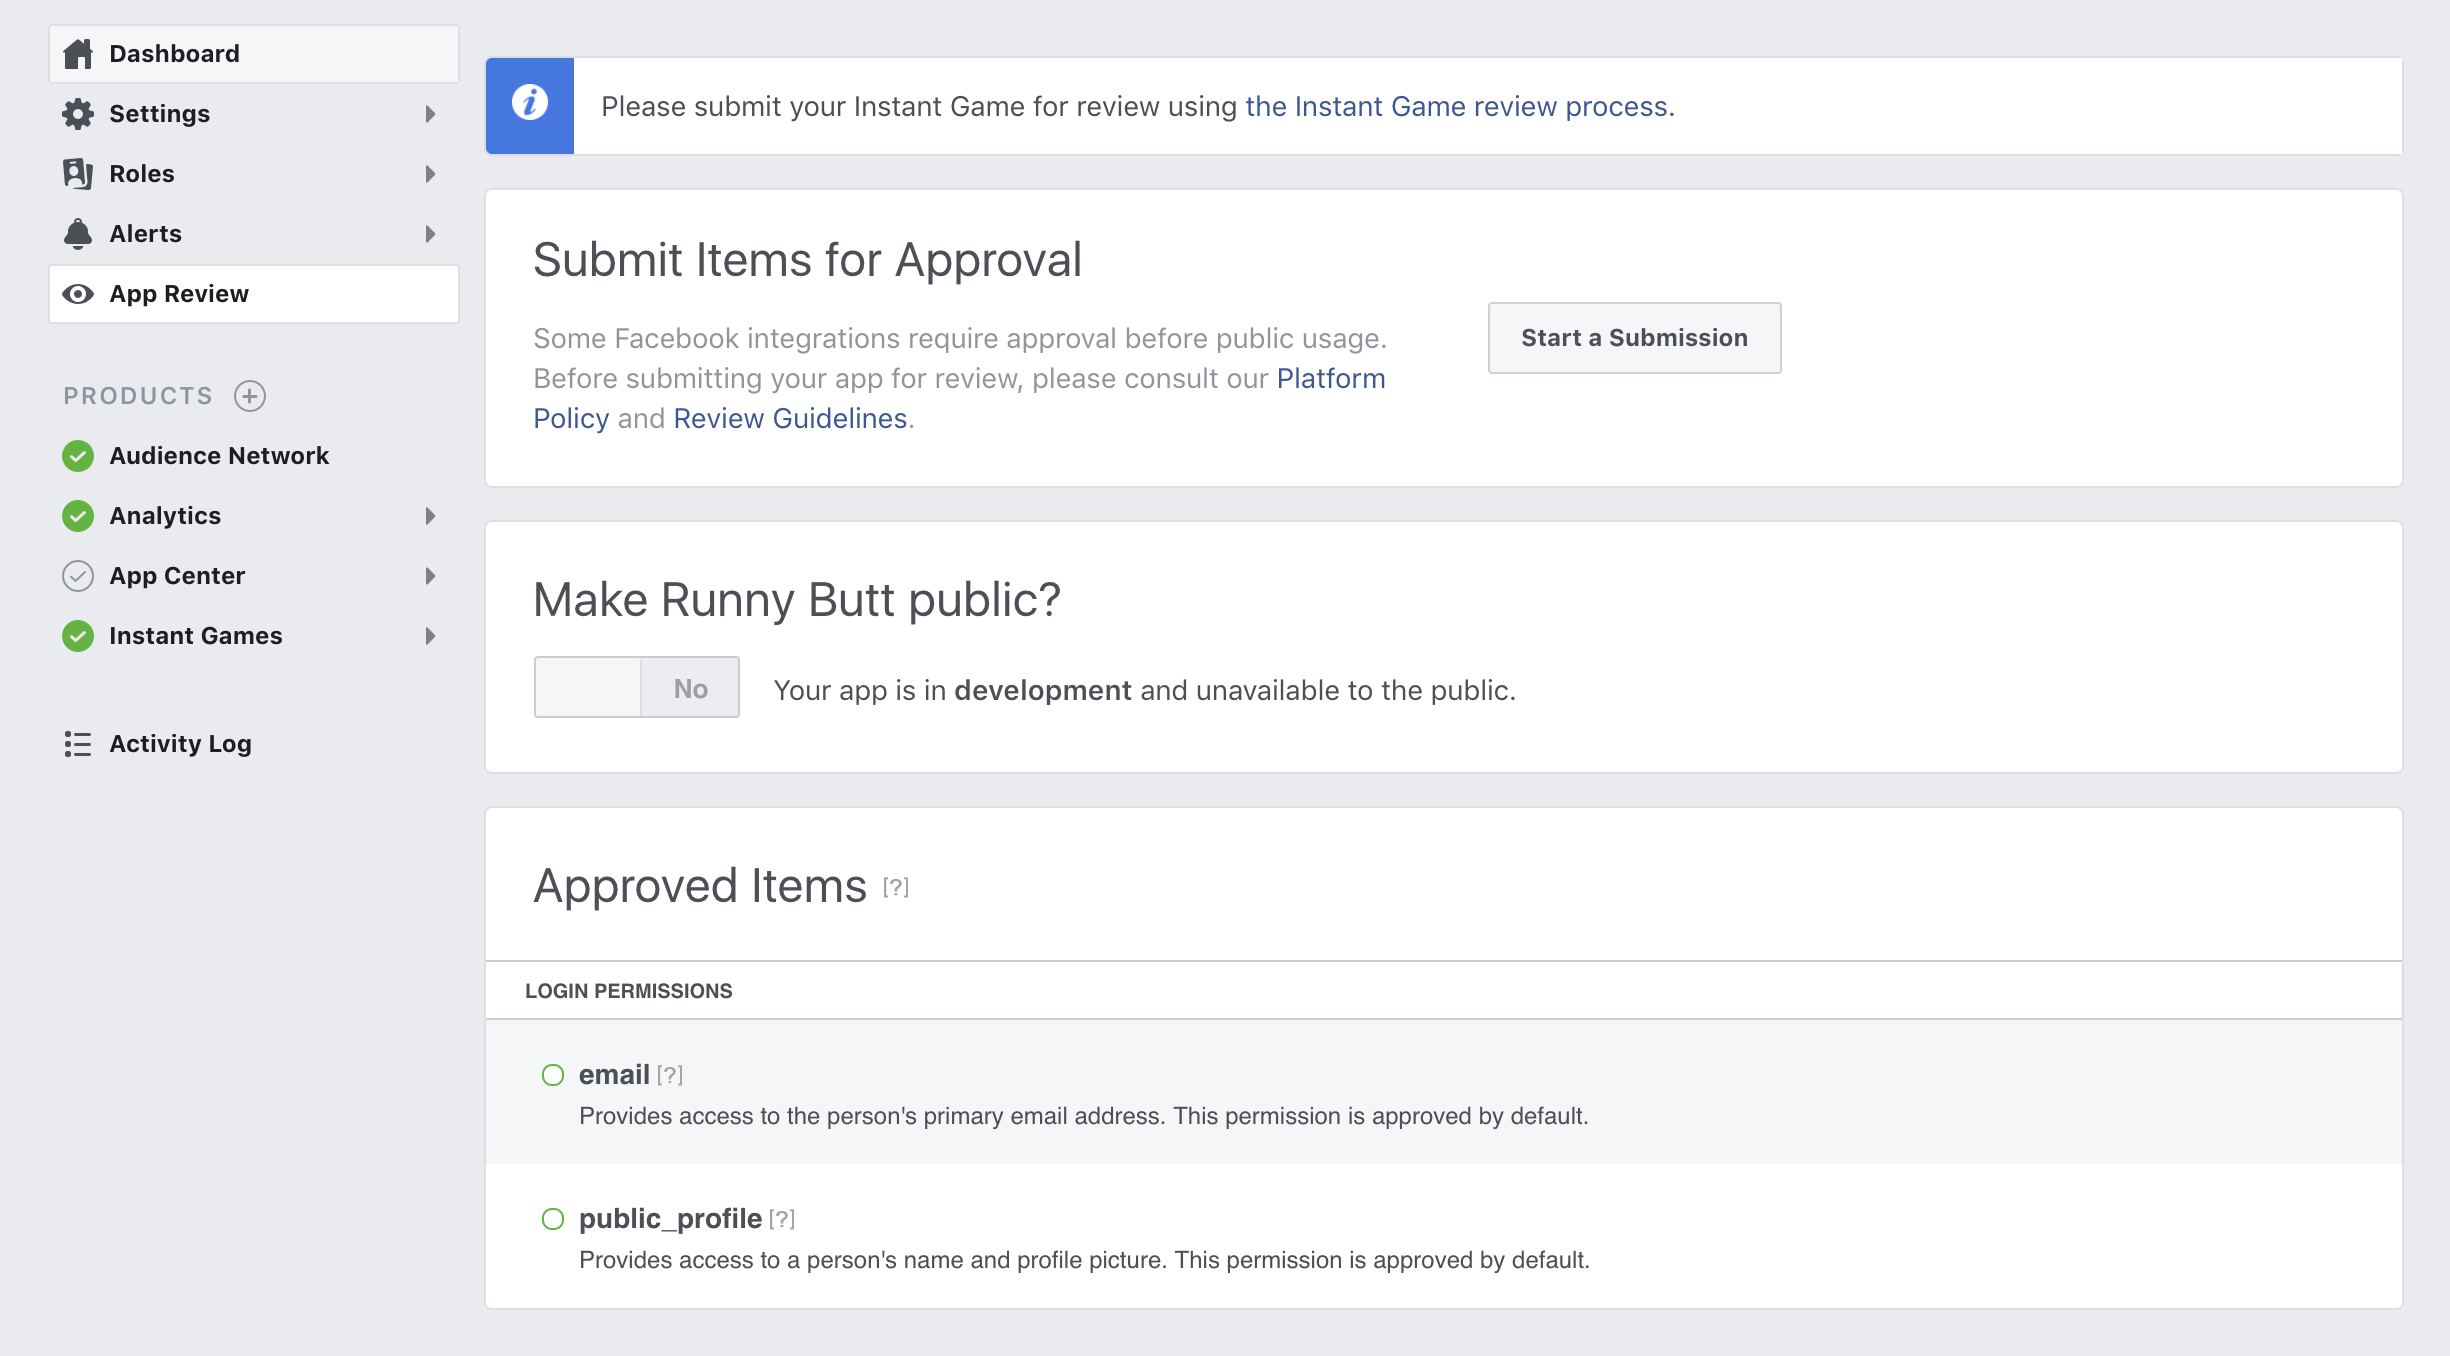Viewport: 2450px width, 1356px height.
Task: Open the Activity Log menu item
Action: (x=254, y=744)
